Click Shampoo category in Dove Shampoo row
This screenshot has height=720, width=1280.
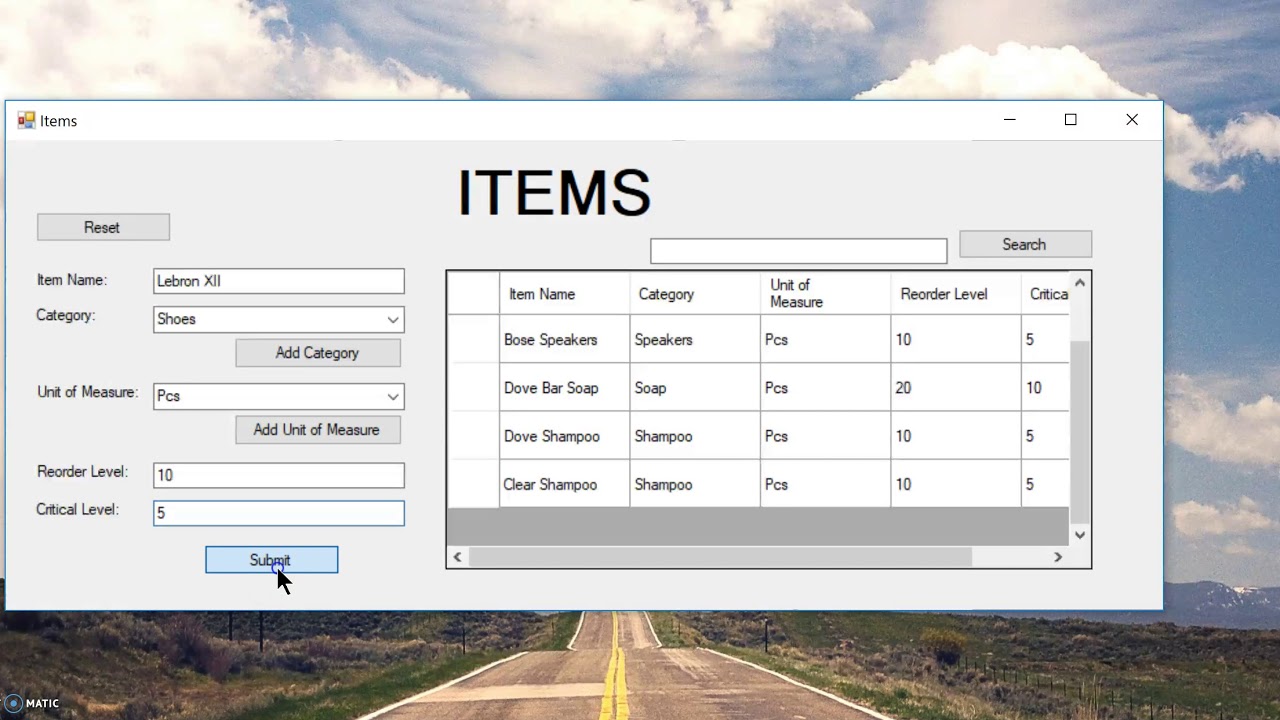pyautogui.click(x=695, y=436)
